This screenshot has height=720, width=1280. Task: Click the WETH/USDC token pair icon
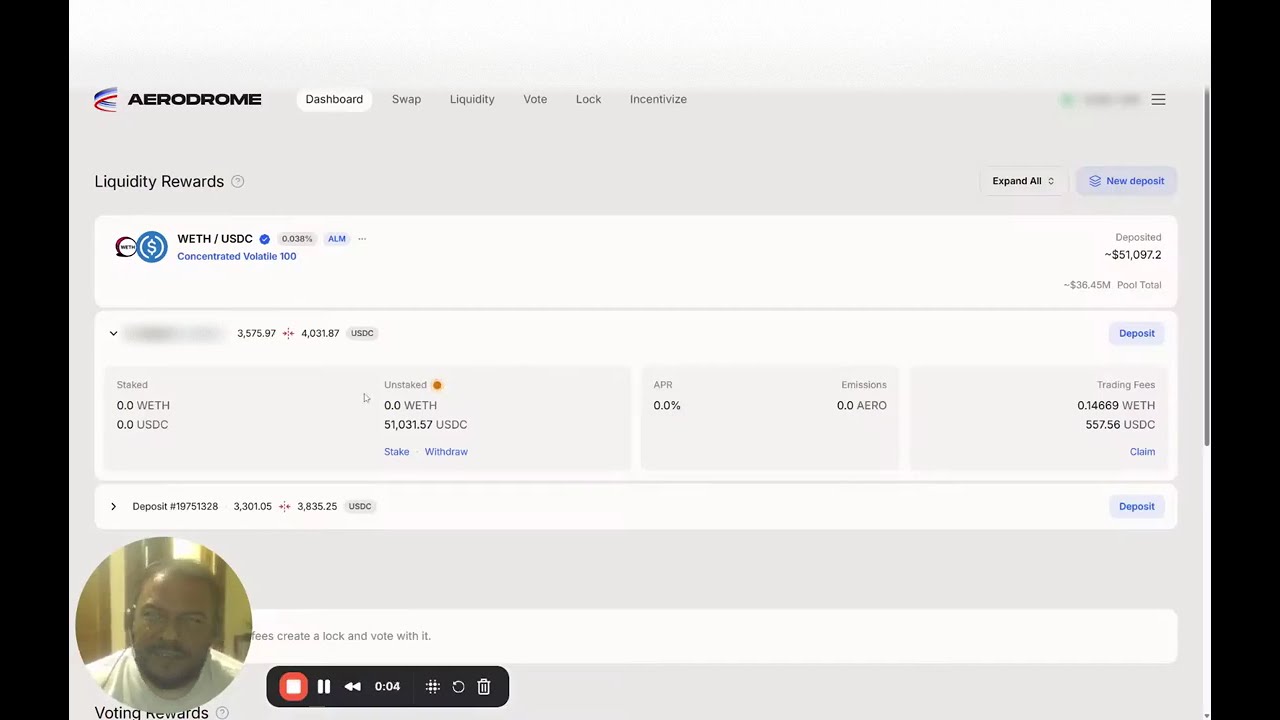[x=141, y=247]
